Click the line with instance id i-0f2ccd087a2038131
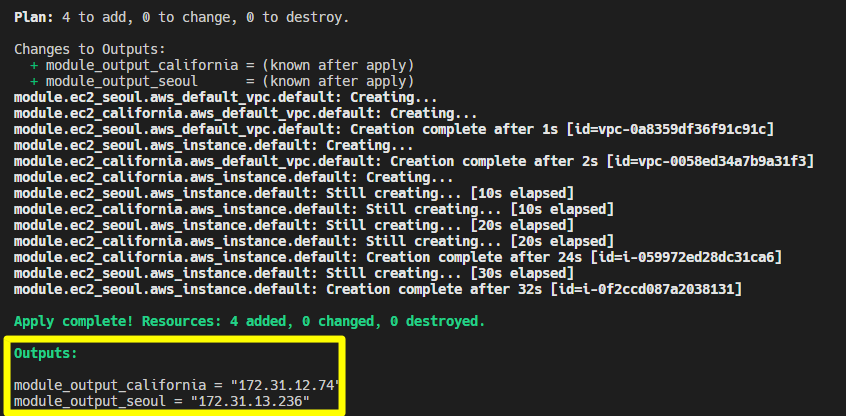 point(378,289)
